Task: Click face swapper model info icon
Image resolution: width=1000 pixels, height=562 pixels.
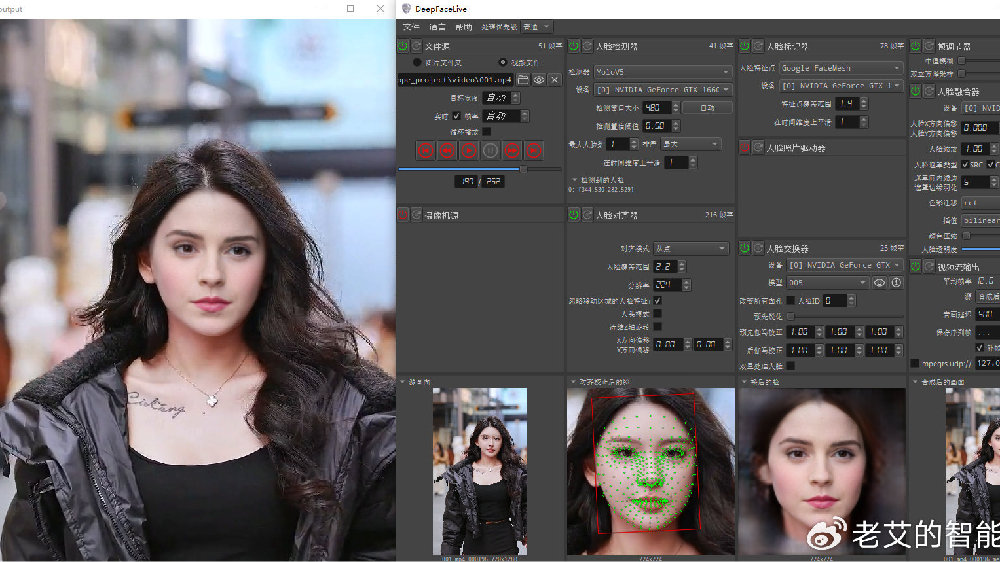Action: 896,283
